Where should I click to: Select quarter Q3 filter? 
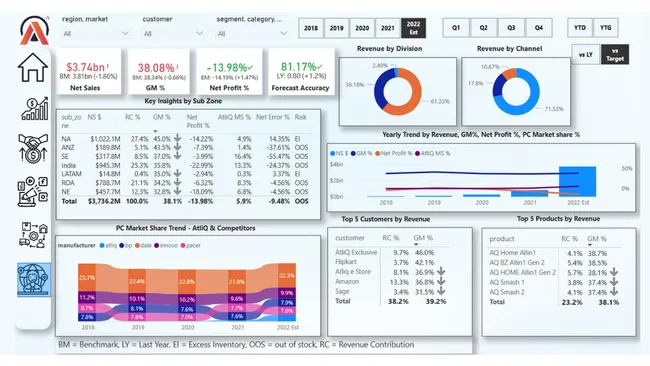pyautogui.click(x=511, y=28)
